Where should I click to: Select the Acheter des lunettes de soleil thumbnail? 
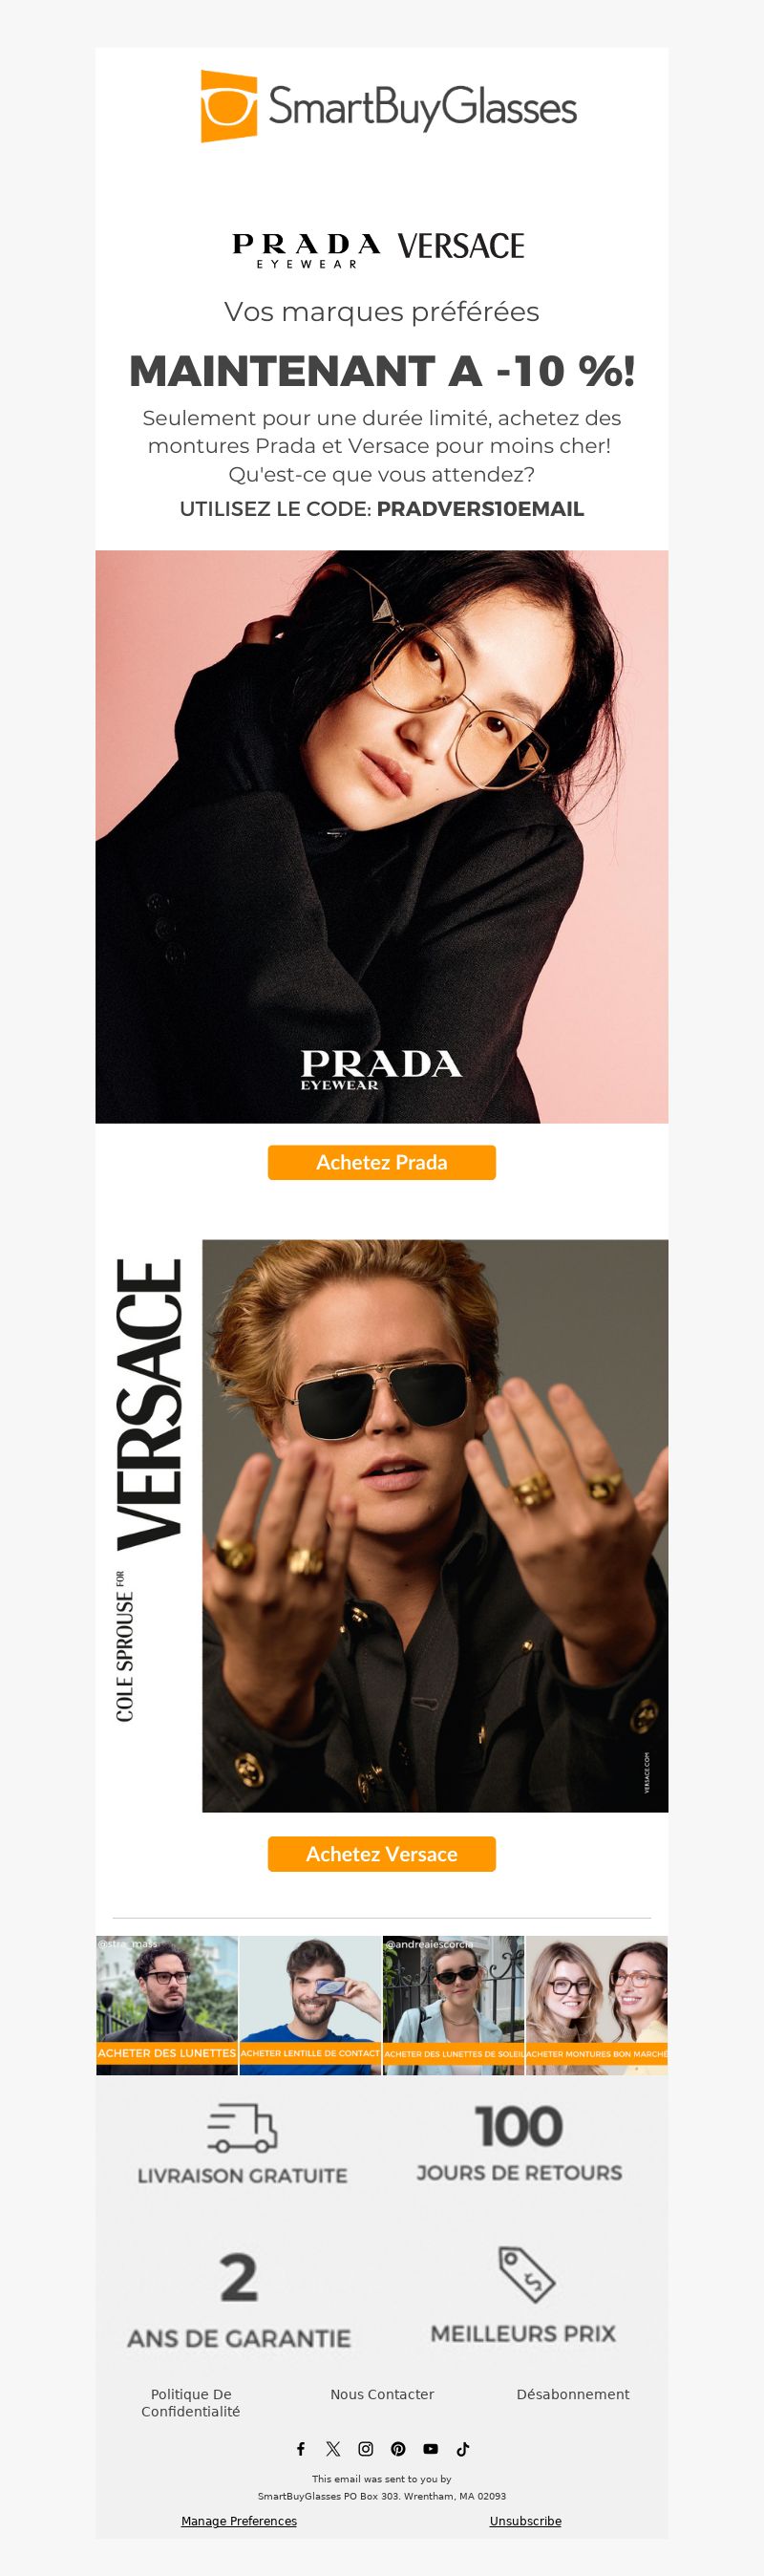point(453,2006)
